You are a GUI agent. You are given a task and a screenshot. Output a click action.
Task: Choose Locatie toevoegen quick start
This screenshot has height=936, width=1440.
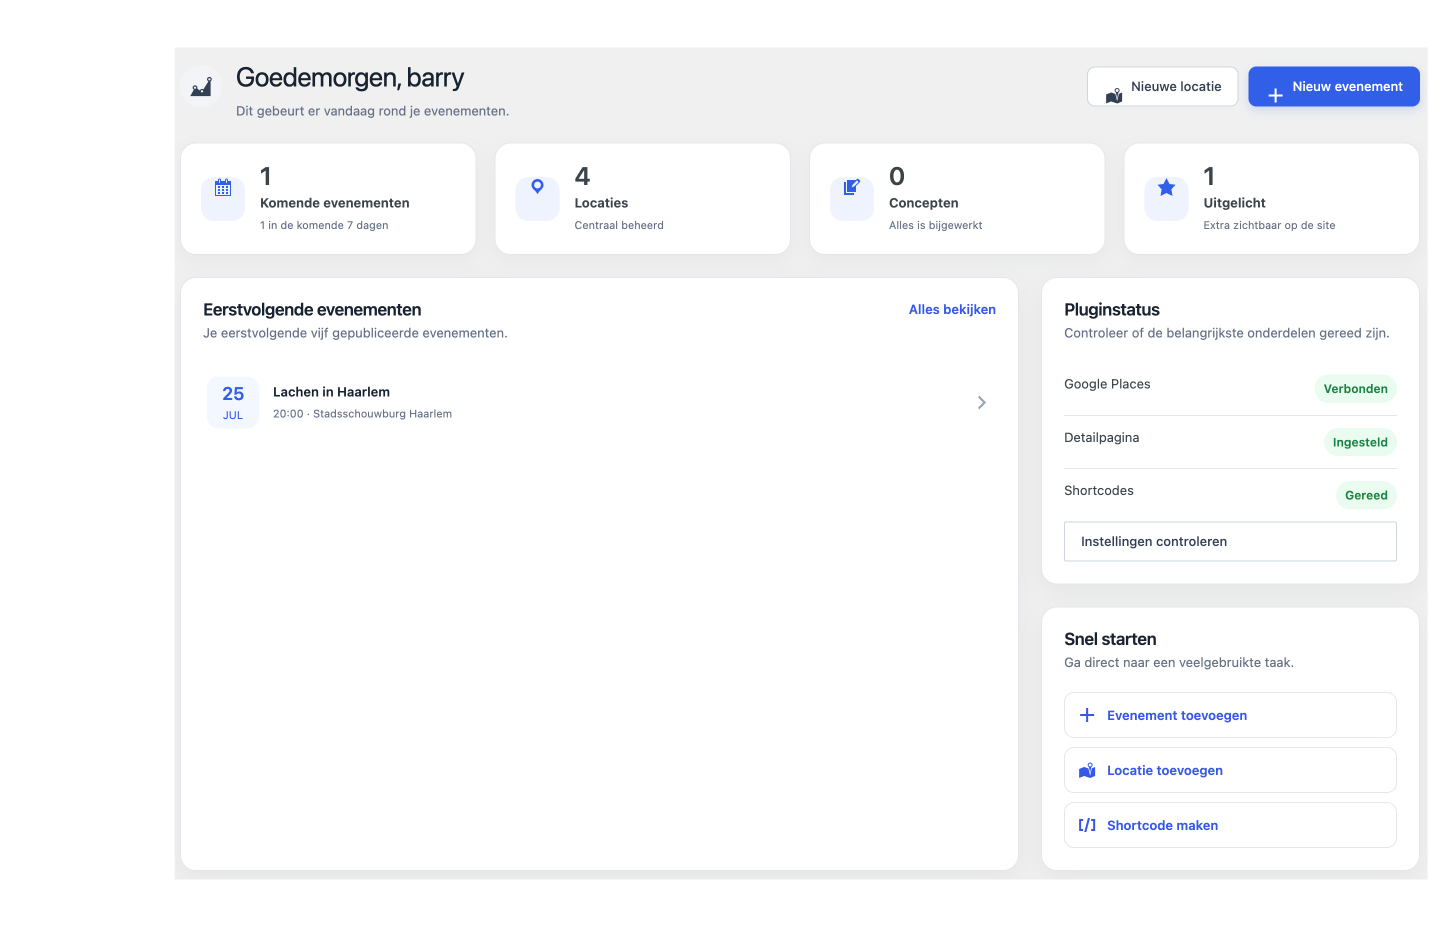pyautogui.click(x=1230, y=770)
